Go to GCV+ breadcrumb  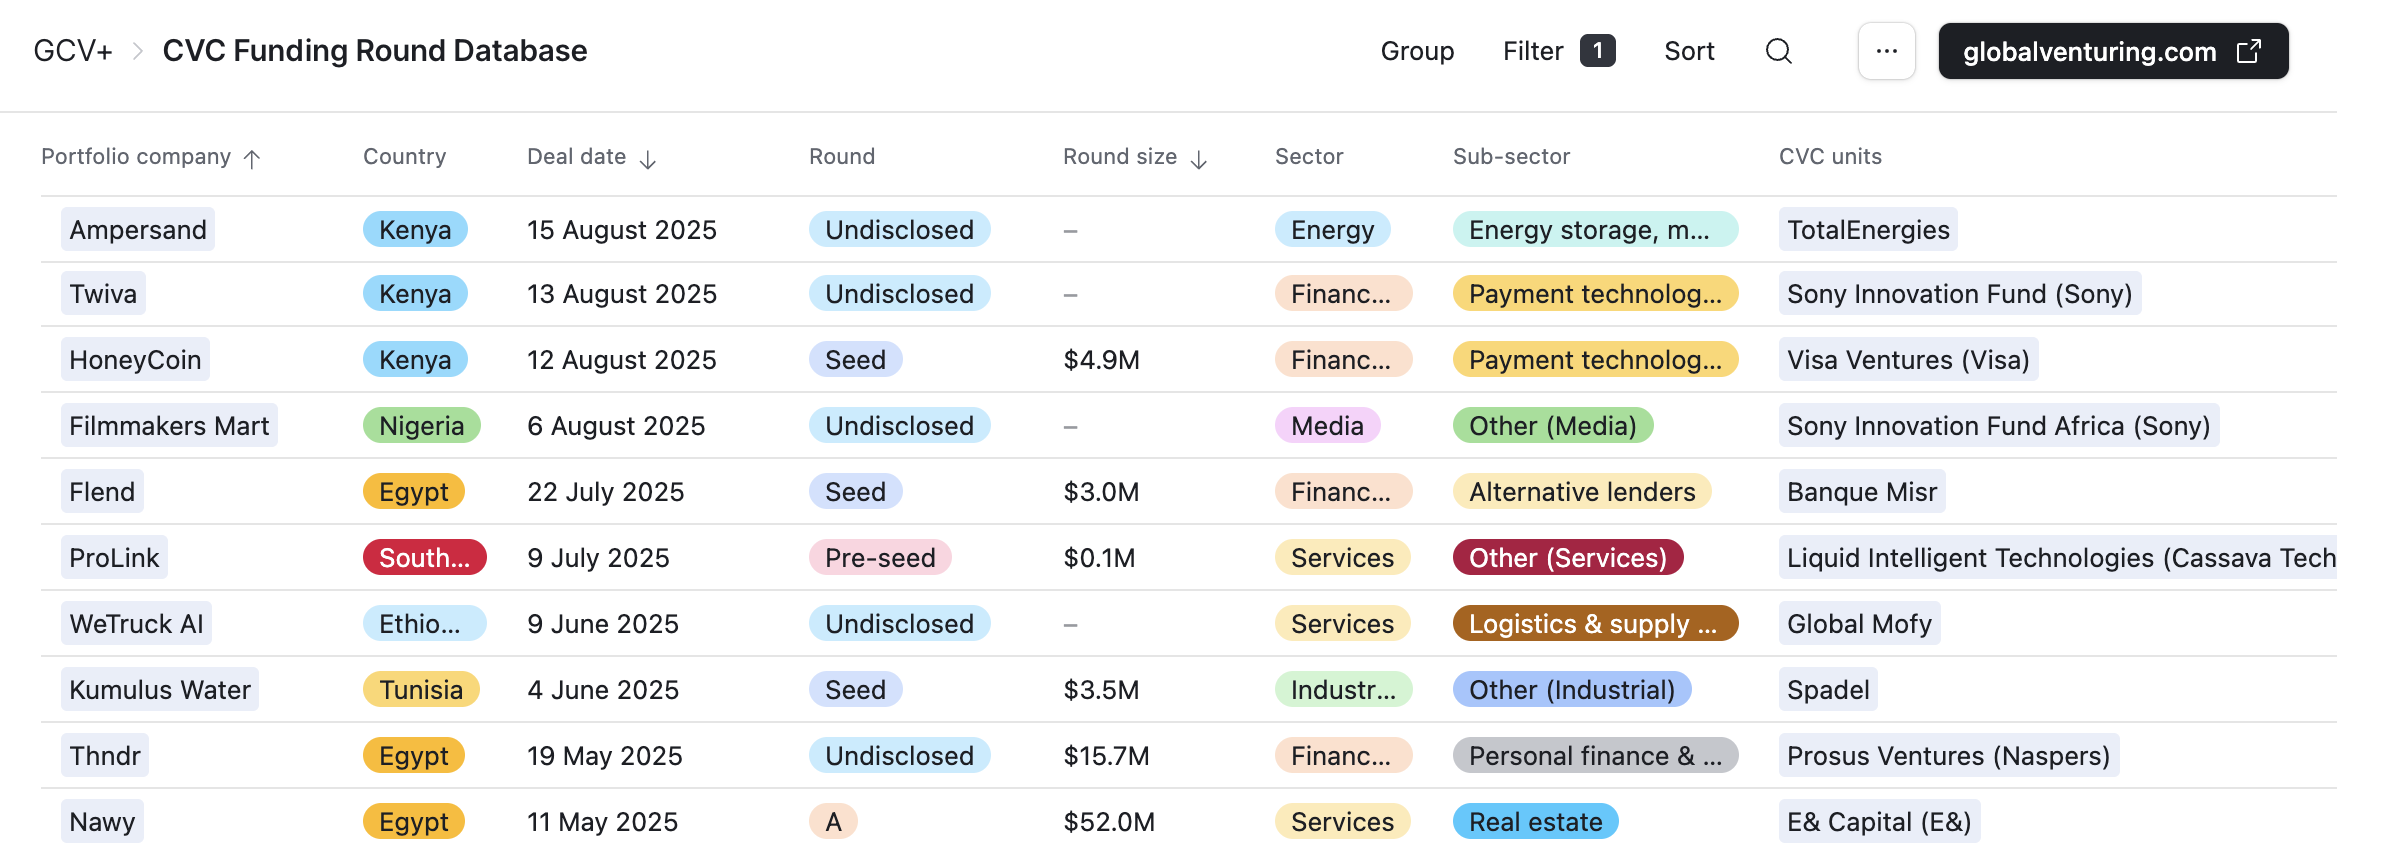click(x=72, y=51)
